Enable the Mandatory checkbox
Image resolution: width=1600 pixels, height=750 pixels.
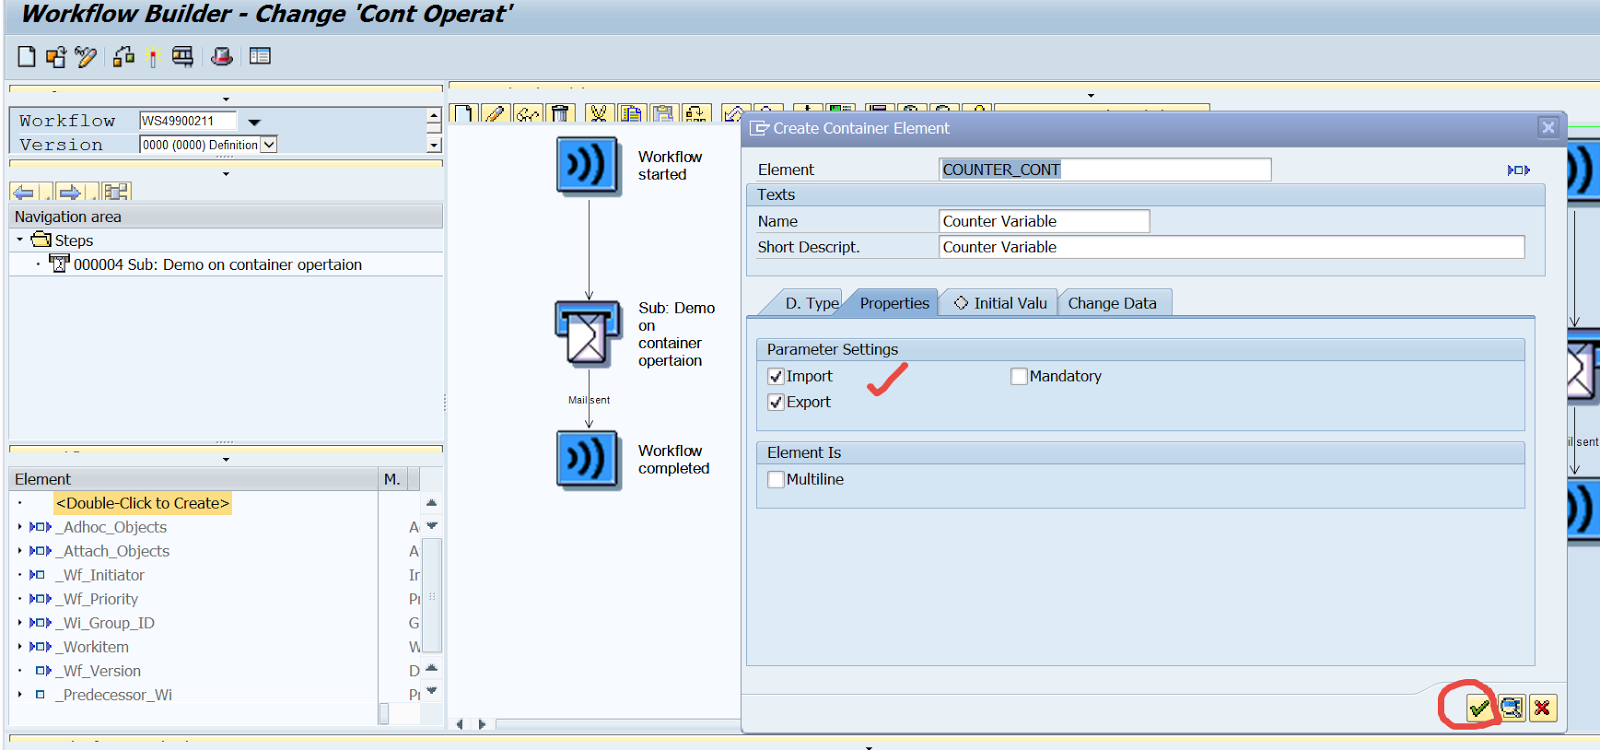(x=1019, y=376)
